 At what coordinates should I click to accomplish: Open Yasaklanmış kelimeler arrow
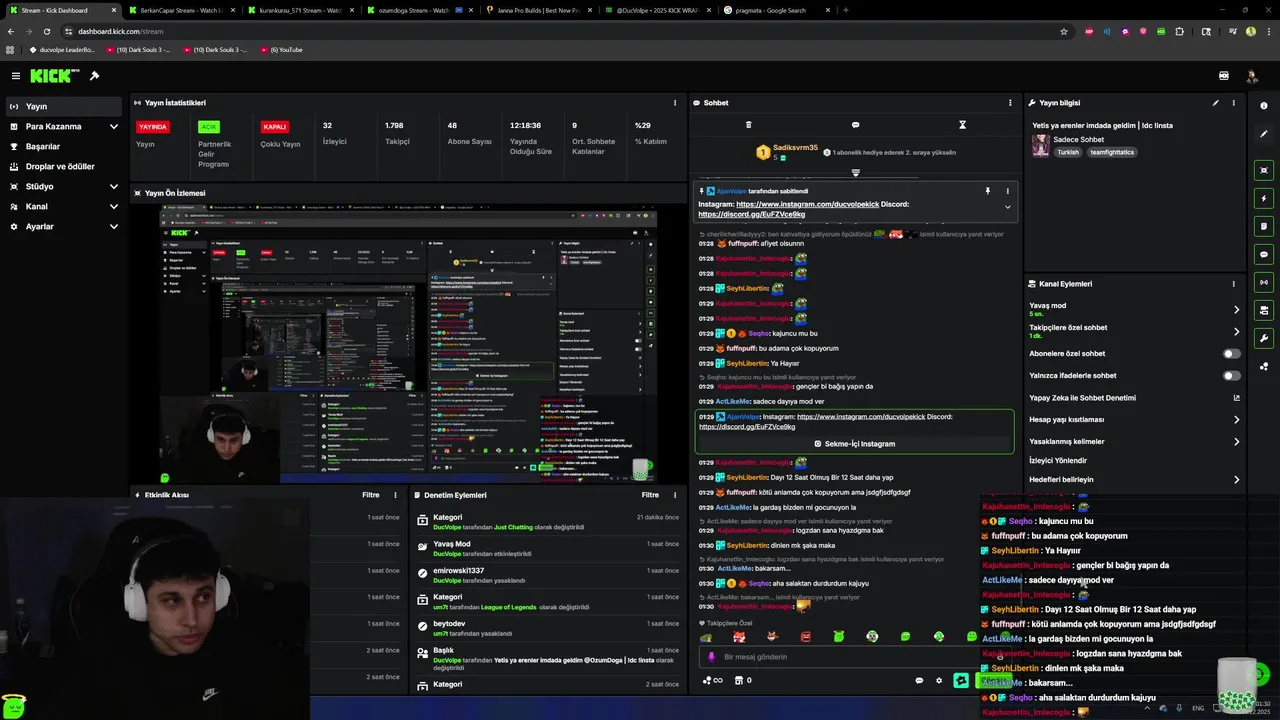pos(1236,442)
